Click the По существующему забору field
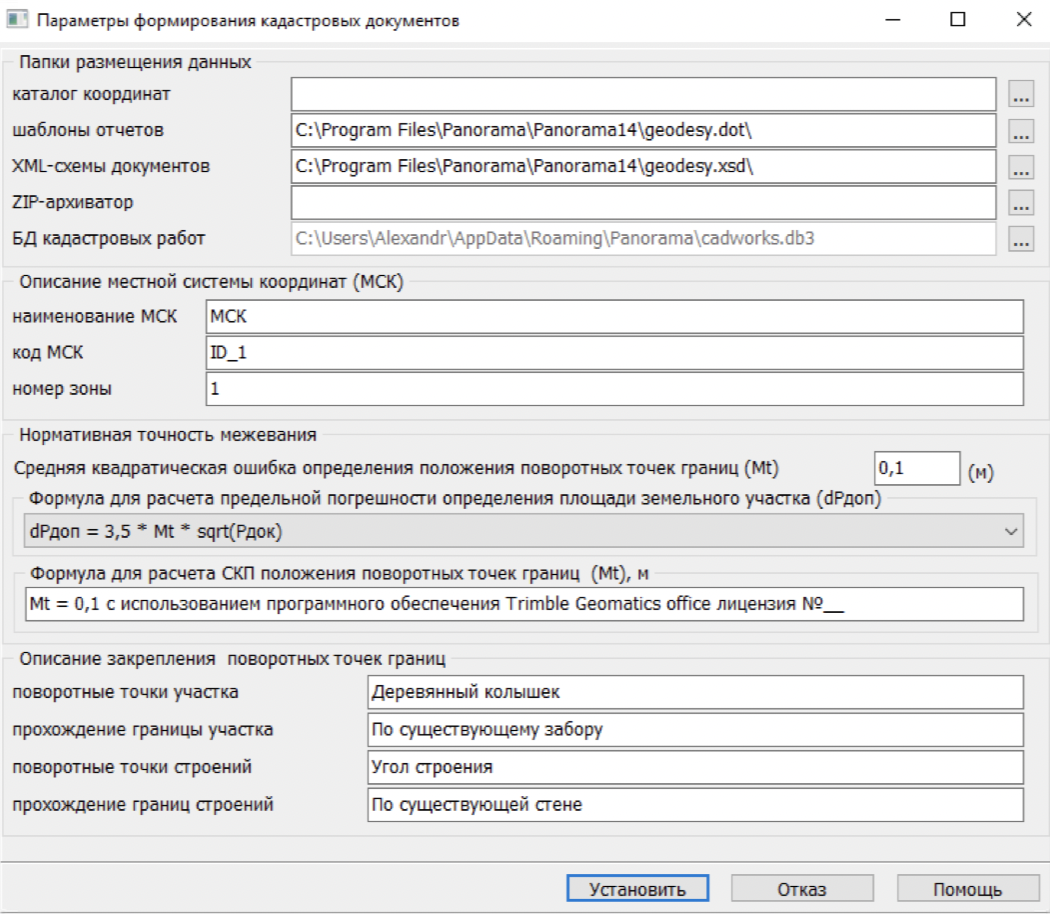The width and height of the screenshot is (1050, 914). tap(695, 729)
